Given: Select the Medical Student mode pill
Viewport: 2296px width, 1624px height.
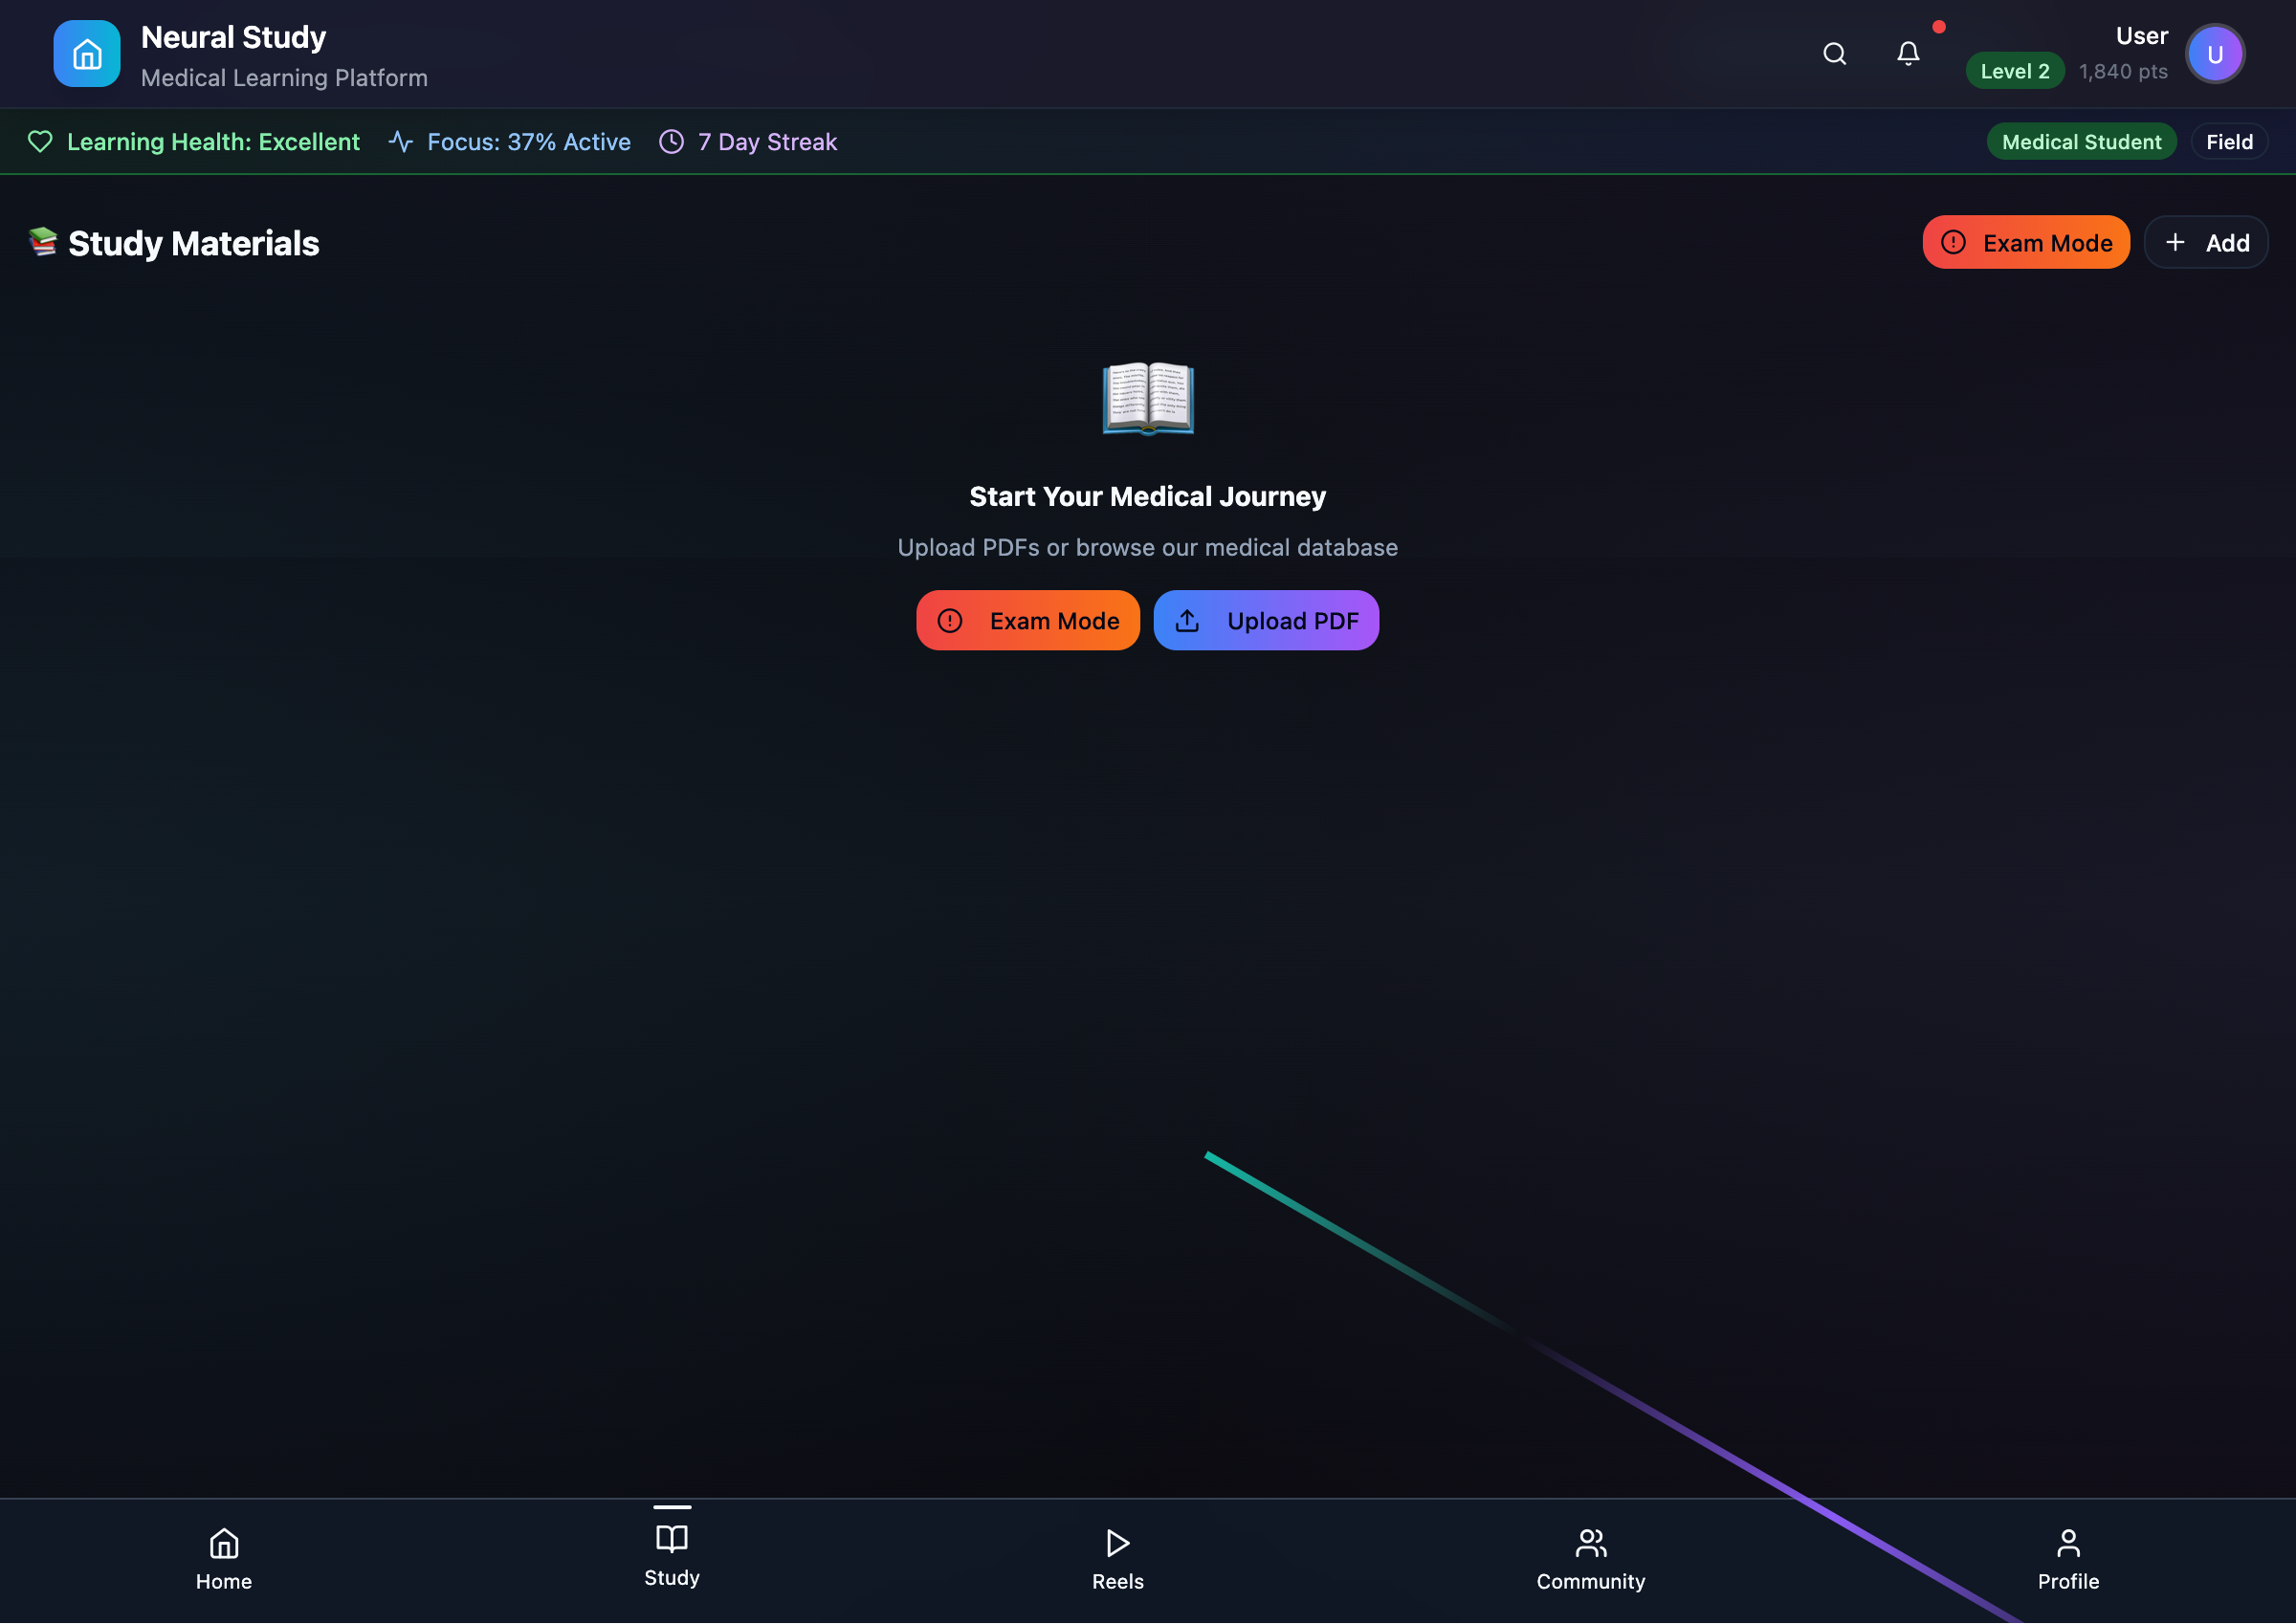Looking at the screenshot, I should tap(2081, 142).
